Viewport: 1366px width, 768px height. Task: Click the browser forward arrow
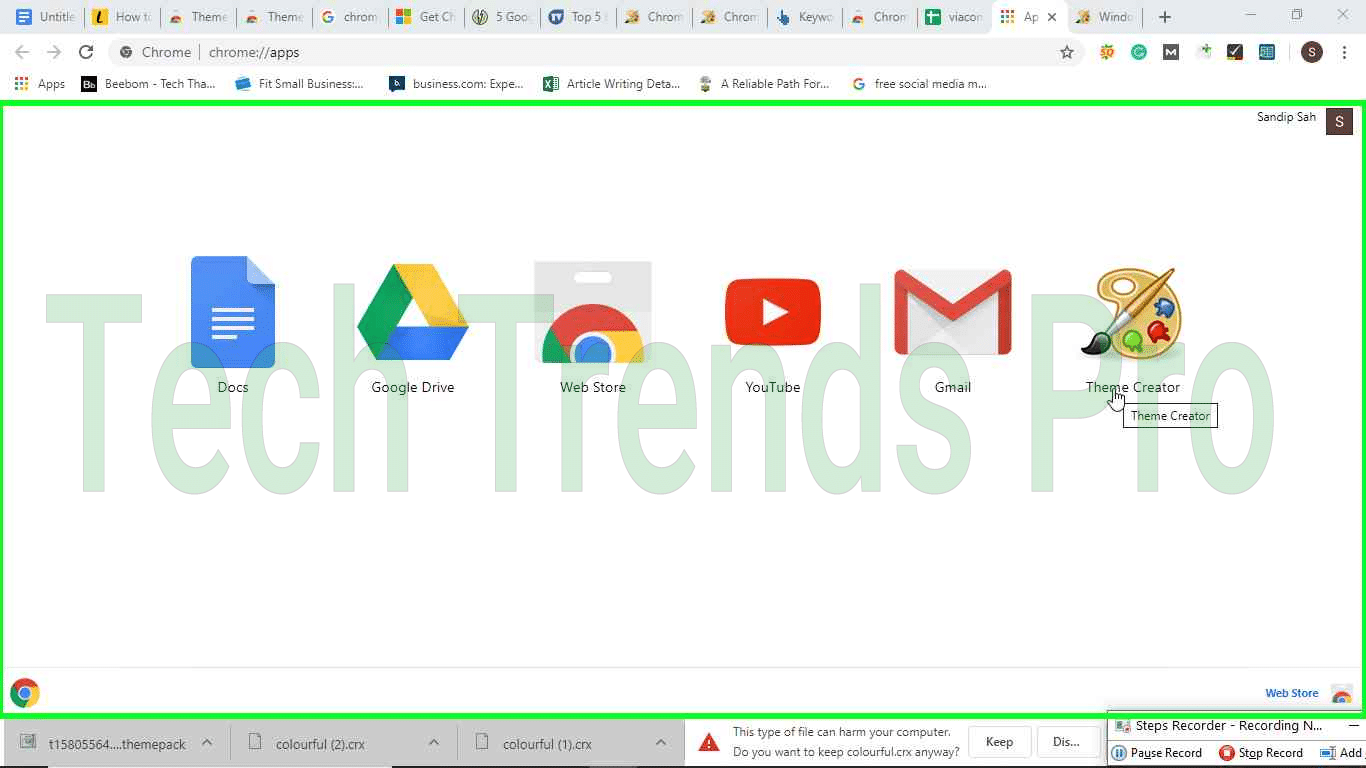(x=54, y=52)
